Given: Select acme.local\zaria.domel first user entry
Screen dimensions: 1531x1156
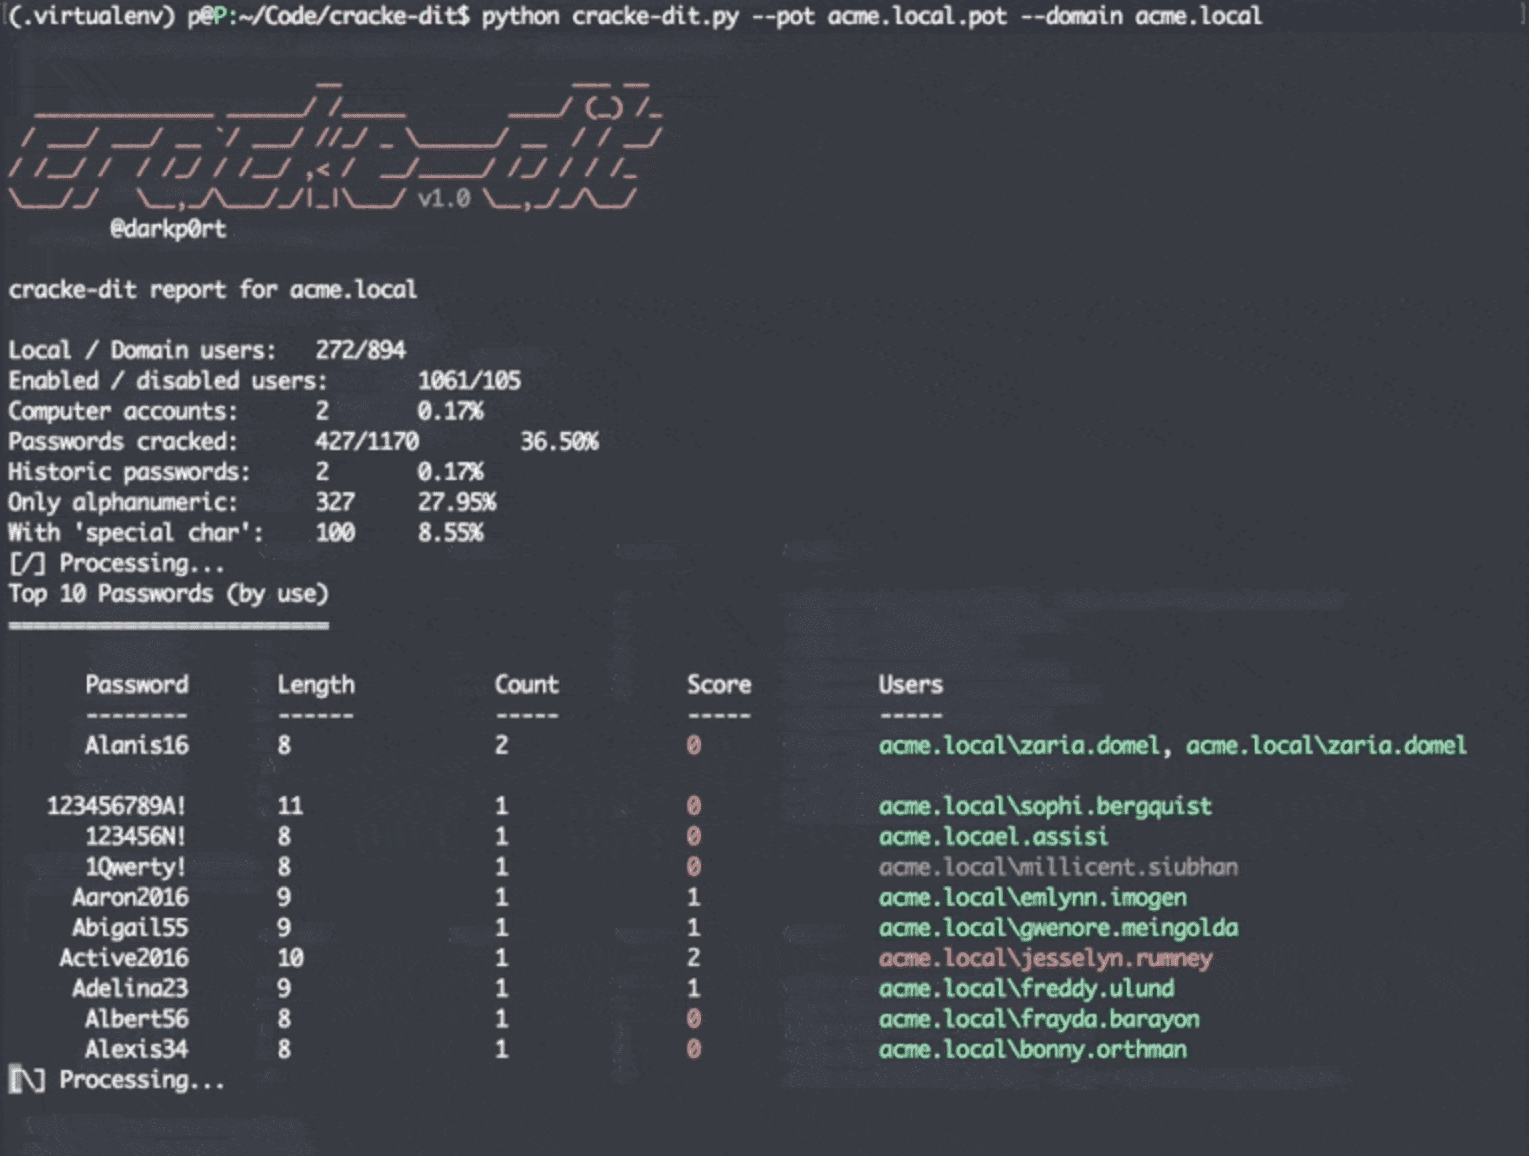Looking at the screenshot, I should tap(1020, 746).
